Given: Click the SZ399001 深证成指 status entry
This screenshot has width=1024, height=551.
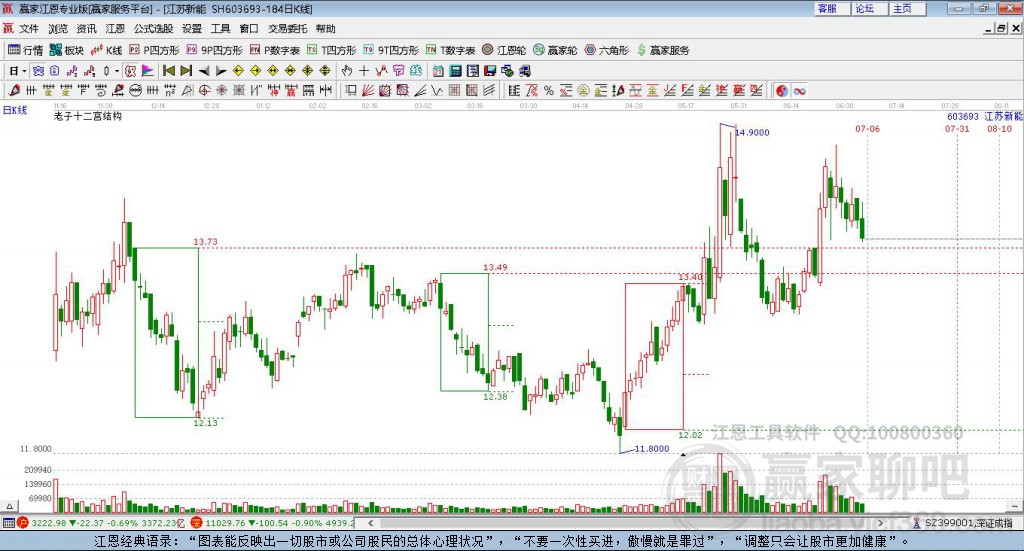Looking at the screenshot, I should point(963,523).
